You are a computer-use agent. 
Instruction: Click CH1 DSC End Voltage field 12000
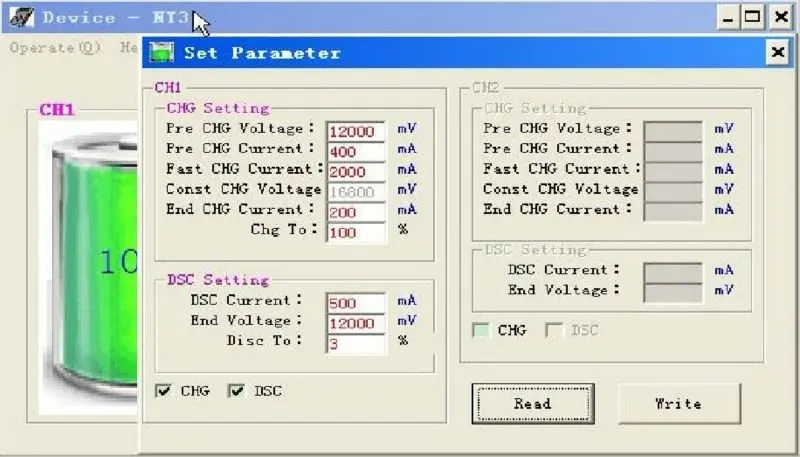[x=356, y=323]
